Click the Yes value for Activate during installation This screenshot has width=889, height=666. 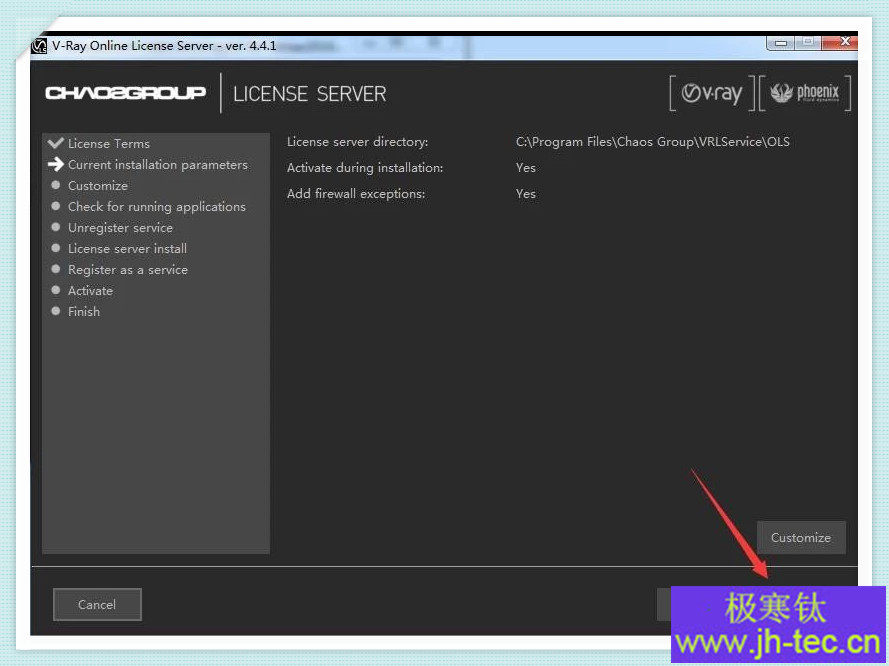(x=526, y=168)
